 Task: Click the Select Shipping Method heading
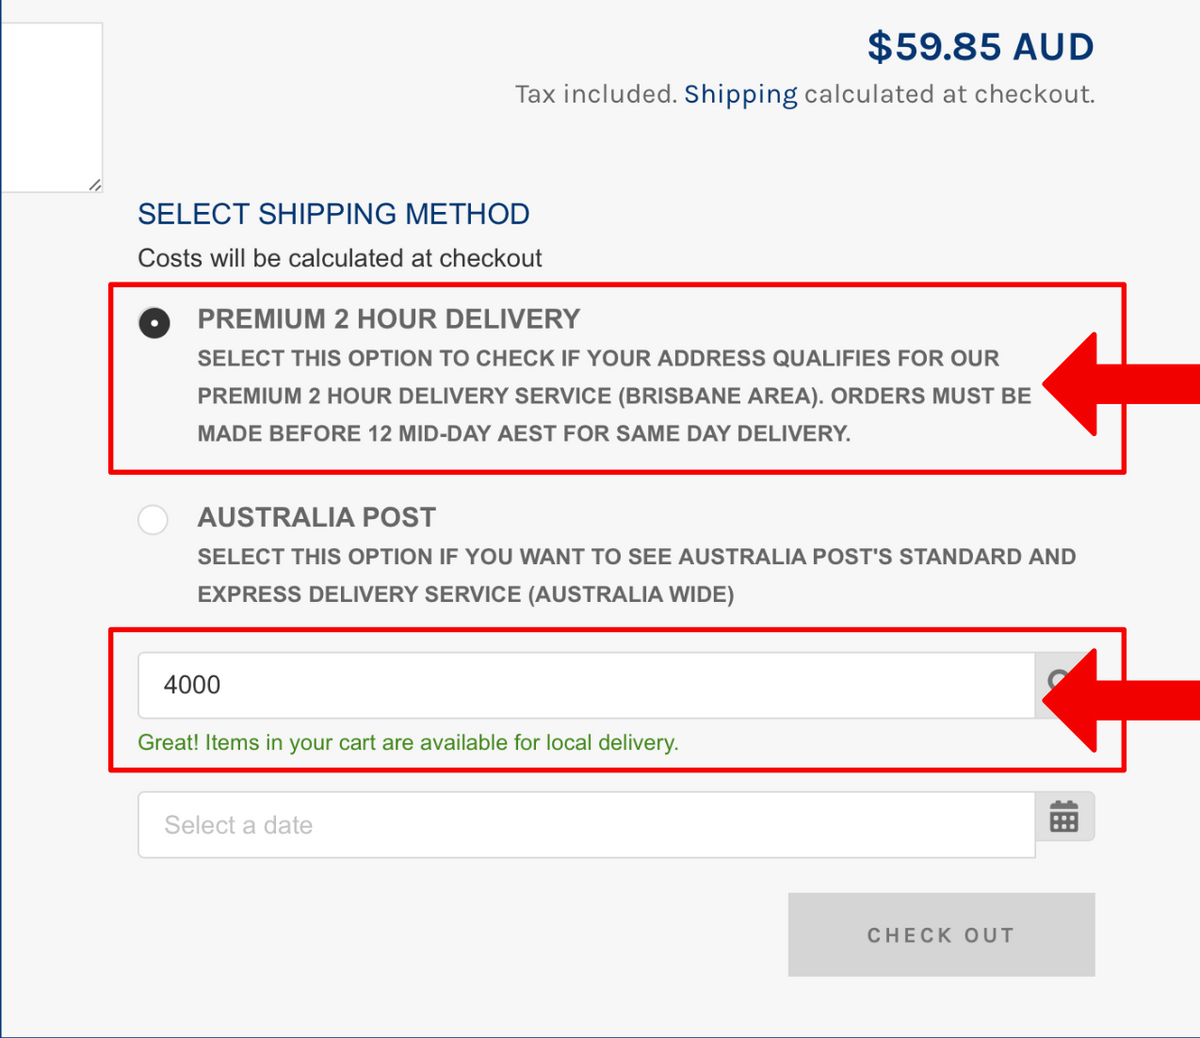coord(333,214)
